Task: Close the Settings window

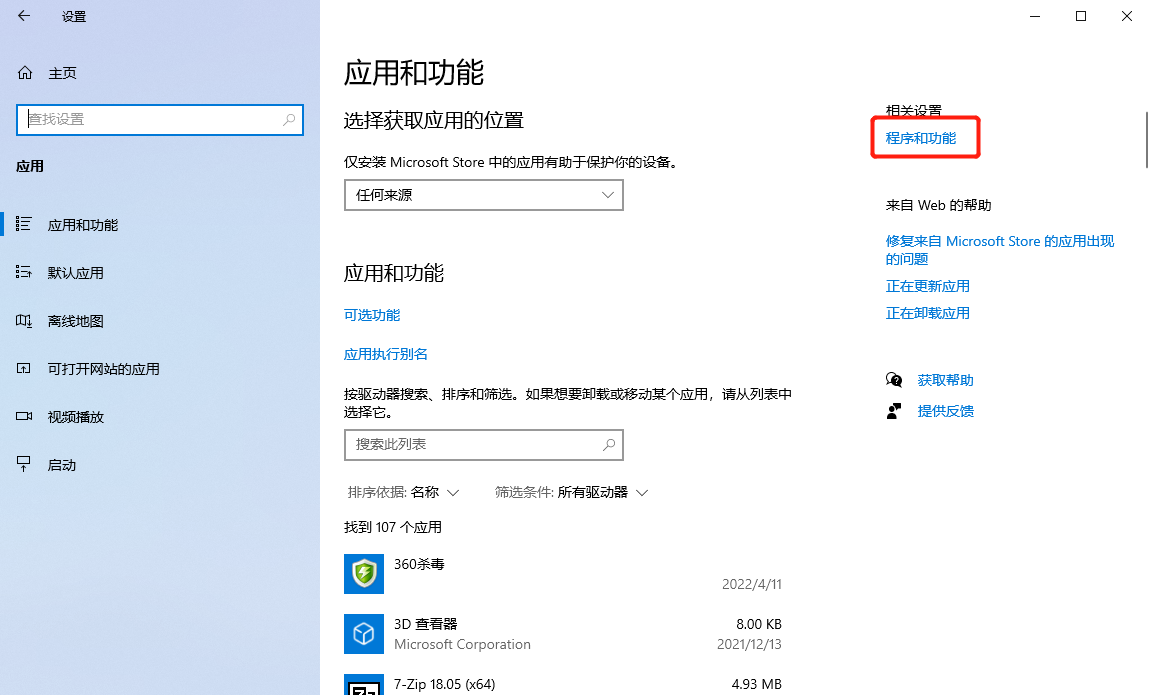Action: 1127,16
